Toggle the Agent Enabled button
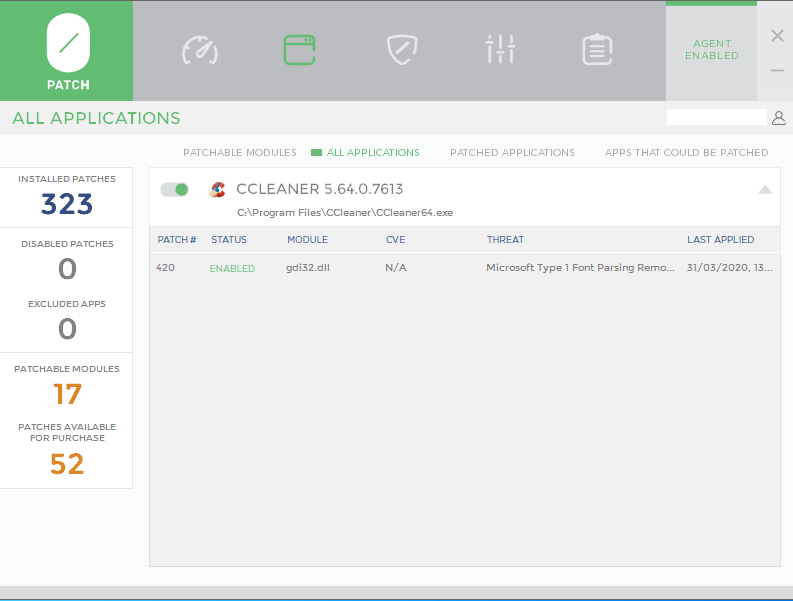The width and height of the screenshot is (793, 601). click(x=712, y=50)
